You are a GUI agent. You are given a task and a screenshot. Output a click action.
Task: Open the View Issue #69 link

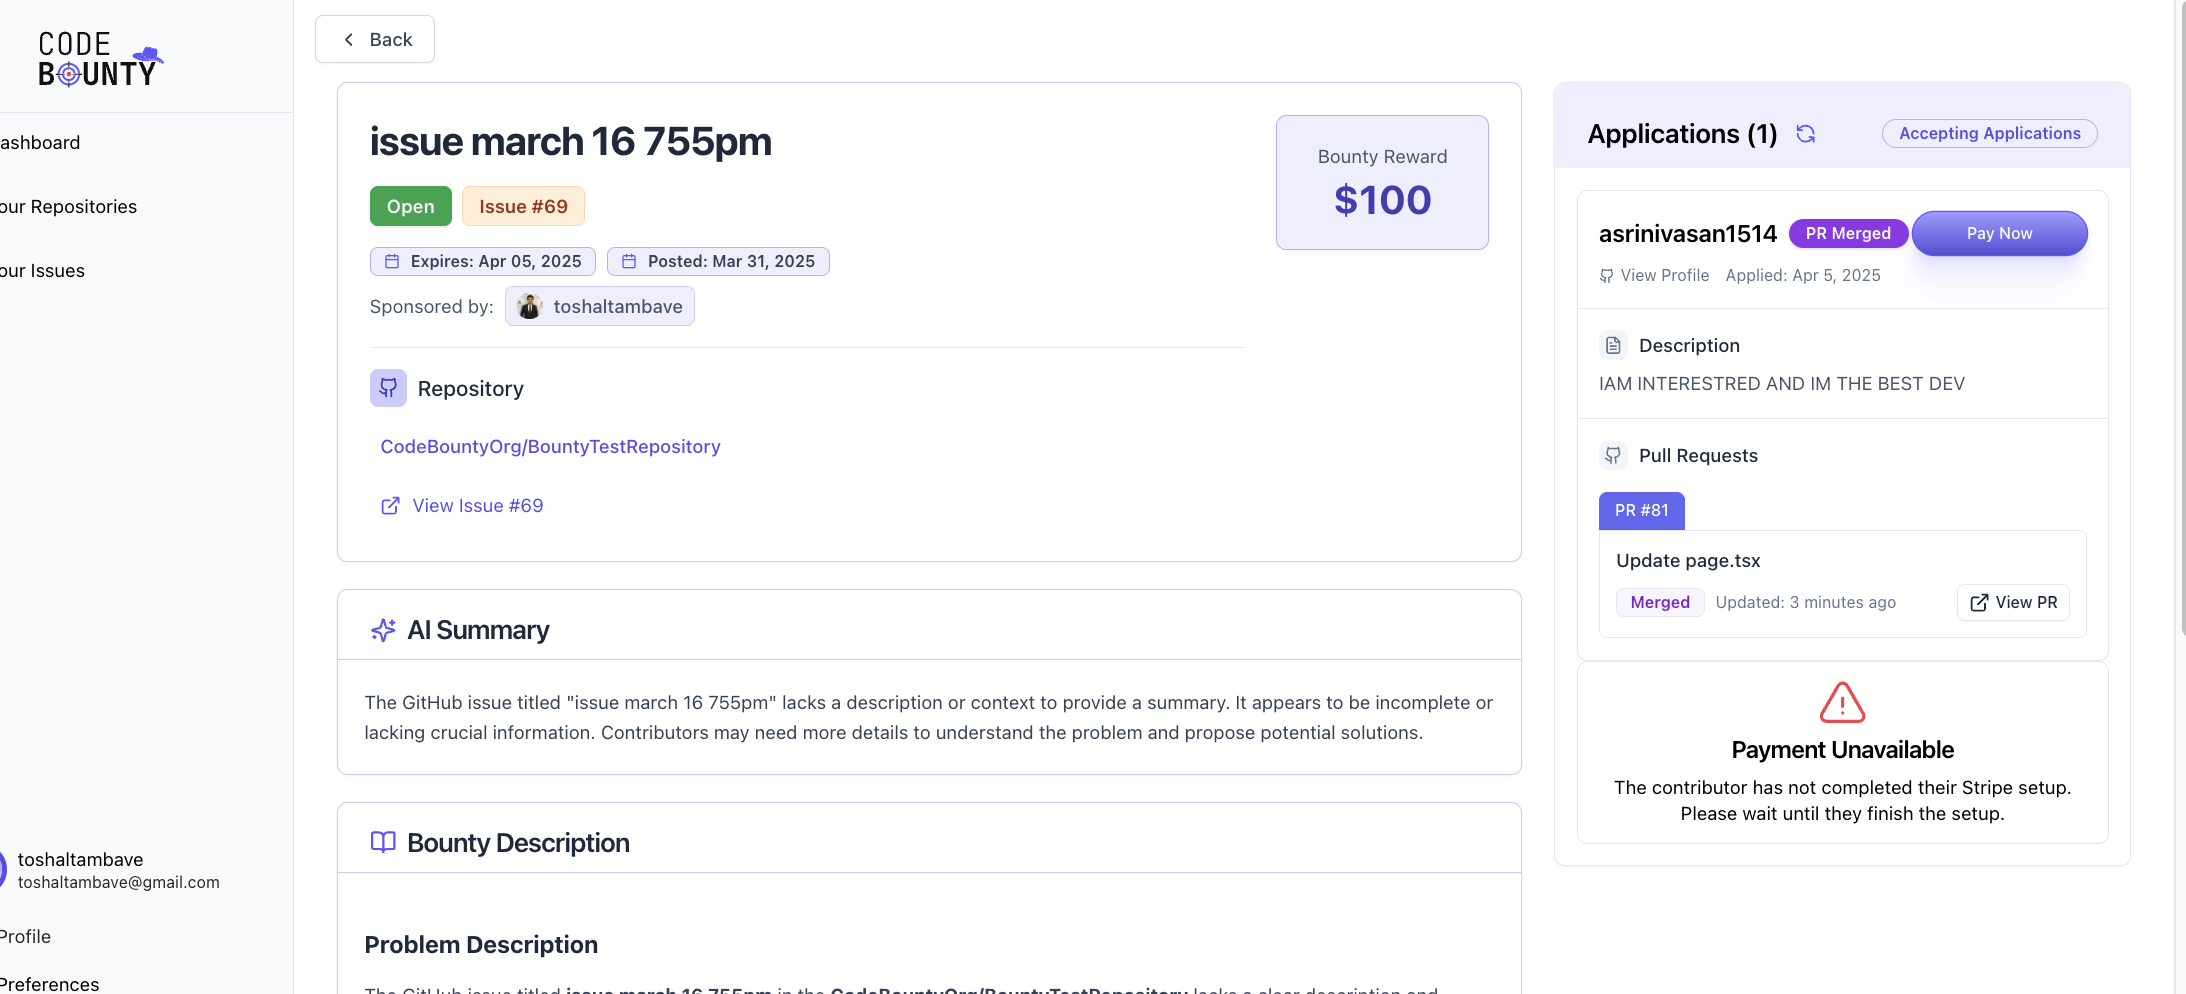(x=462, y=506)
